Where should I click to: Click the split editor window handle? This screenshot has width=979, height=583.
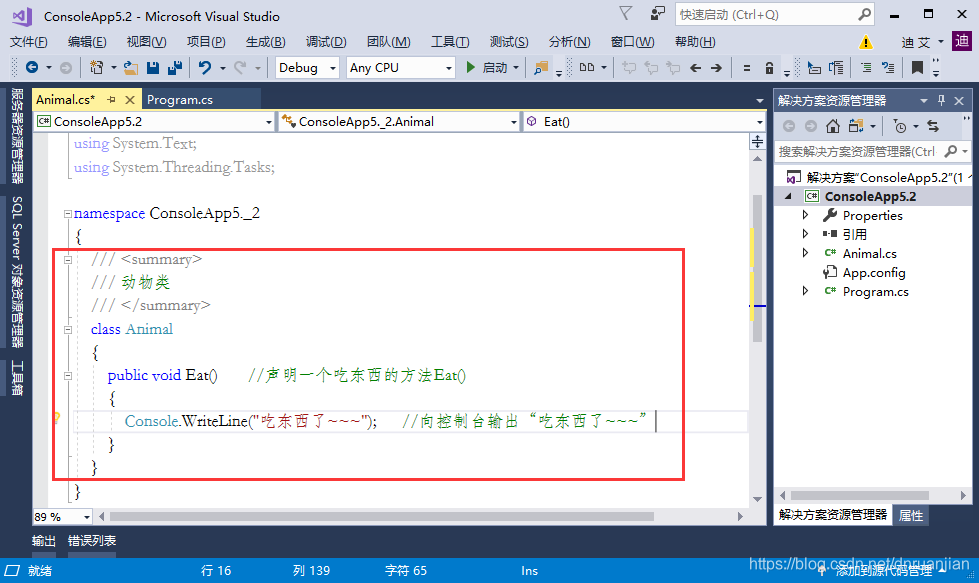click(757, 142)
